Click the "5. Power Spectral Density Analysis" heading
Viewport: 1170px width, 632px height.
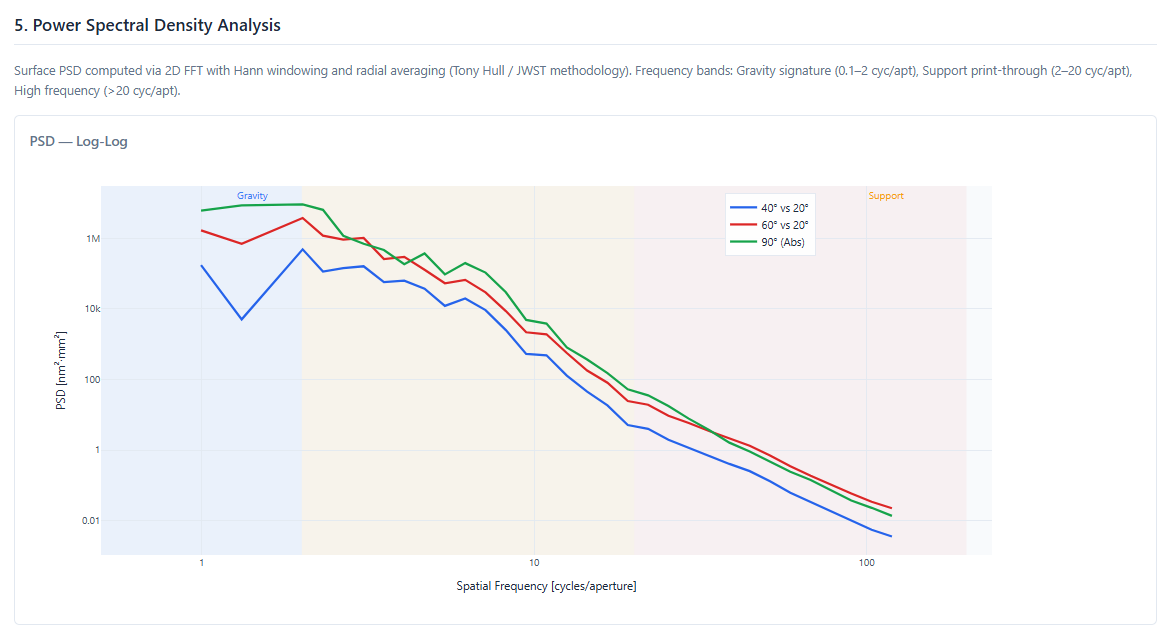147,26
